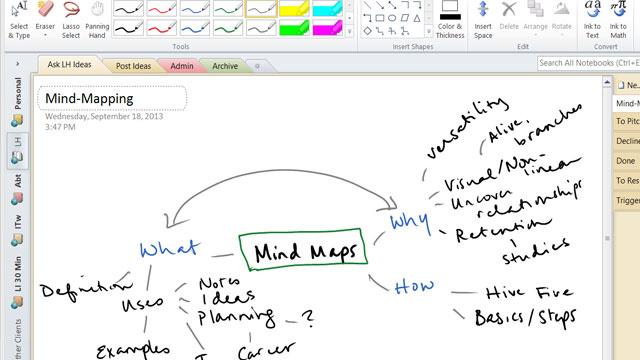Click the page scrollbar up arrow
Viewport: 640px width, 360px height.
pyautogui.click(x=607, y=82)
